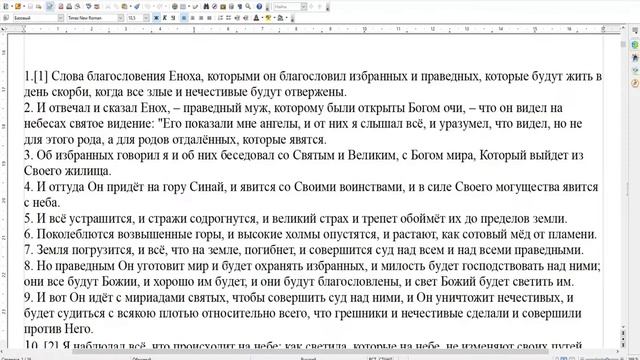640x360 pixels.
Task: Insert a table via the table icon
Action: [x=183, y=7]
